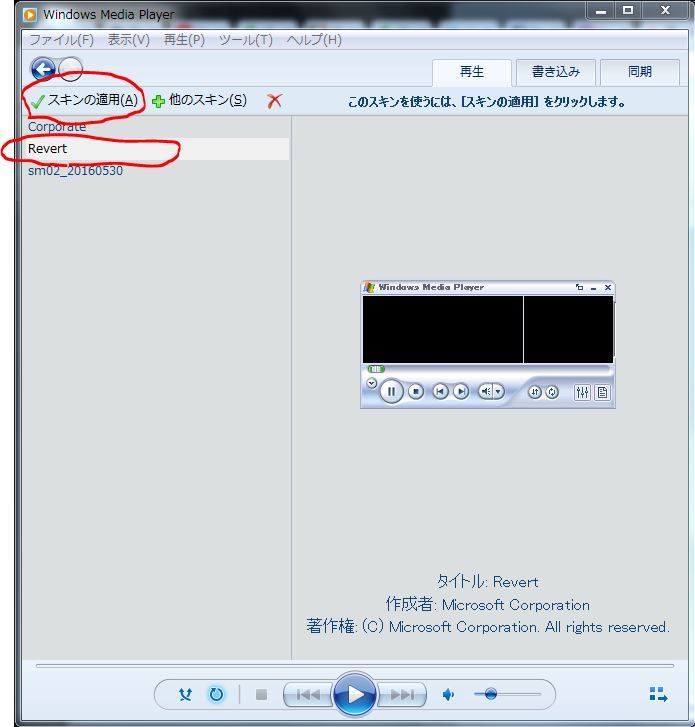Open volume dropdown arrow in skin preview

pos(498,392)
